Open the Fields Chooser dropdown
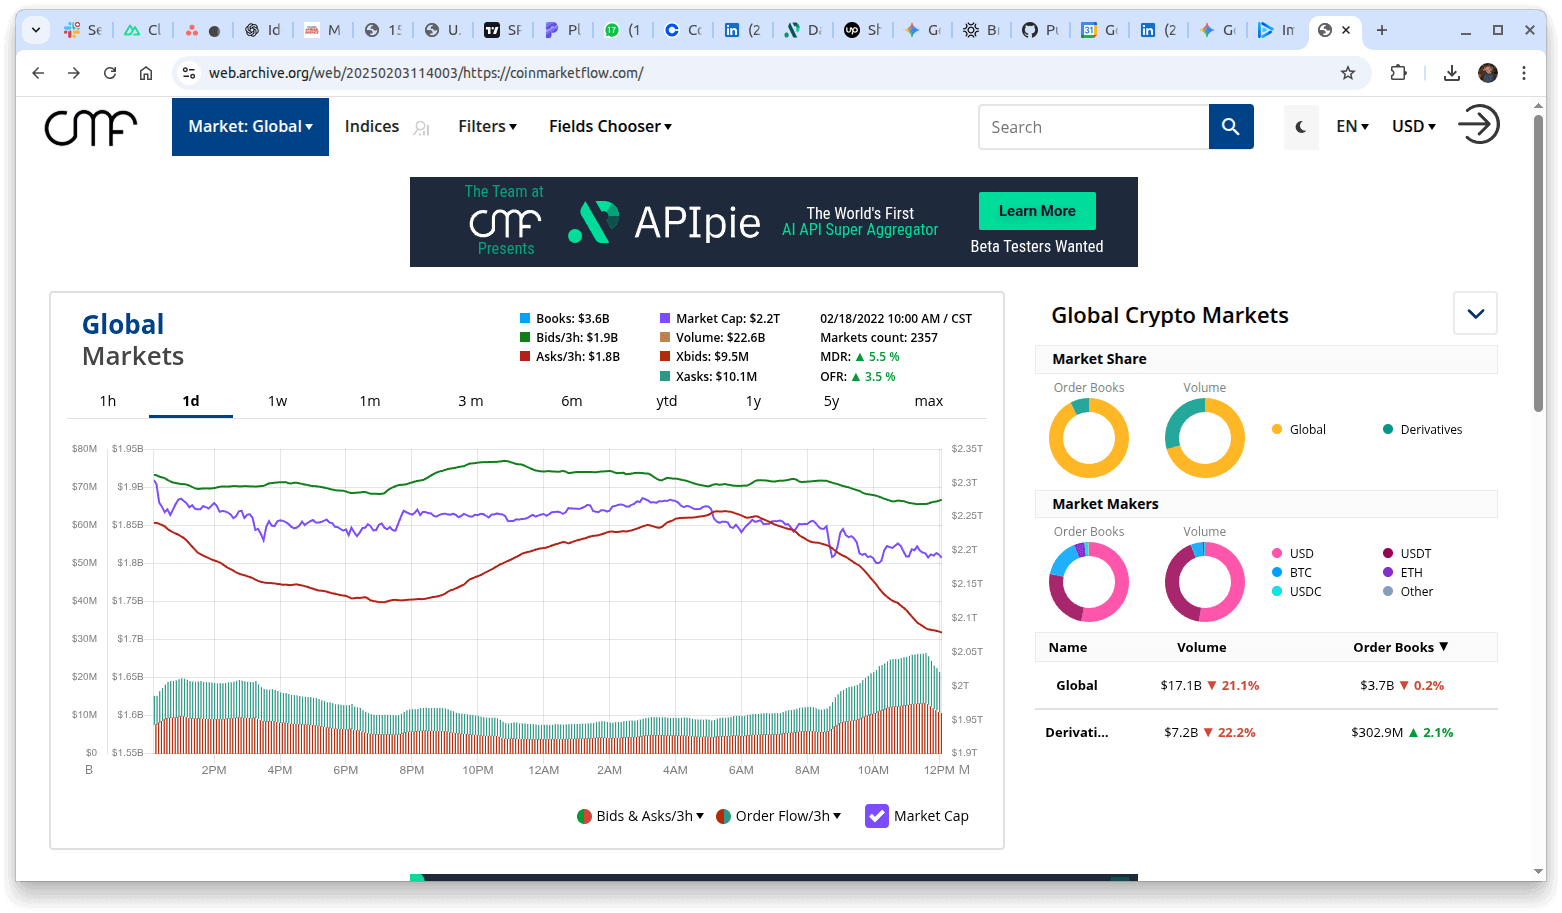The image size is (1562, 913). click(609, 126)
